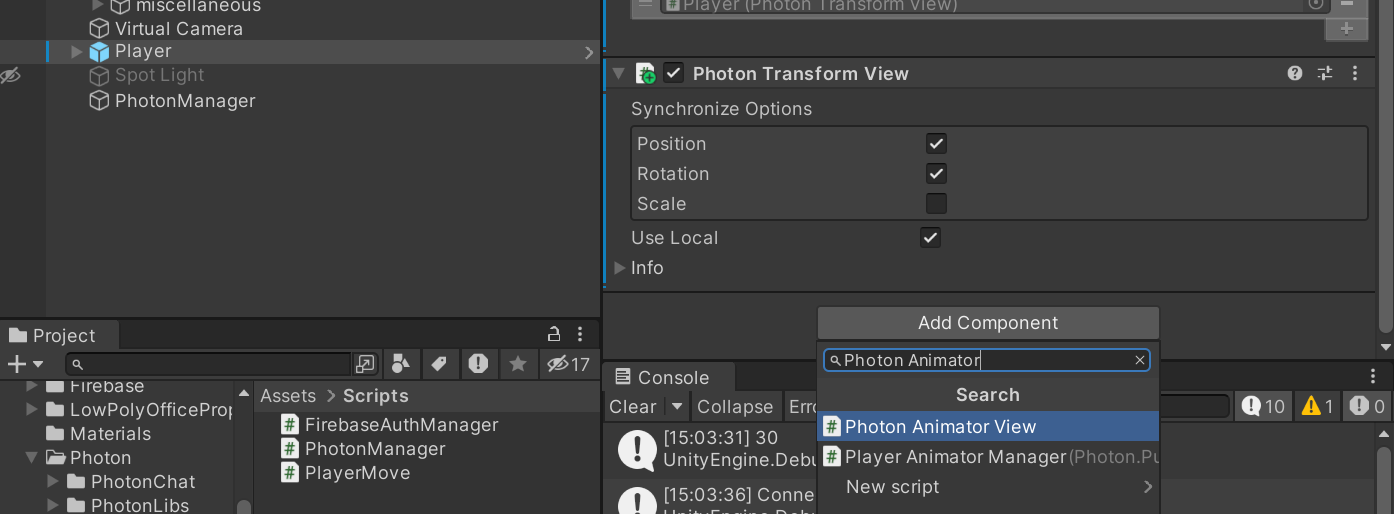Screen dimensions: 1394x514
Task: Open the Clear options dropdown arrow
Action: (x=677, y=407)
